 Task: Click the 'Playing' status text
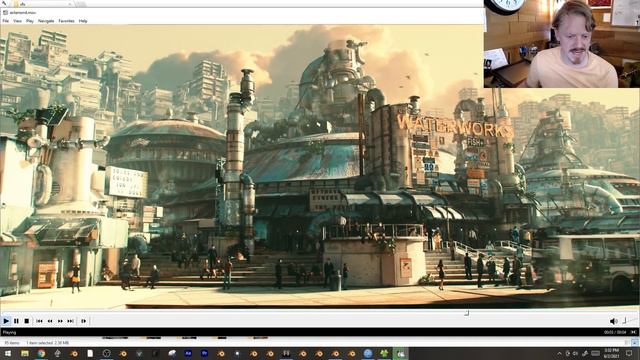coord(9,332)
